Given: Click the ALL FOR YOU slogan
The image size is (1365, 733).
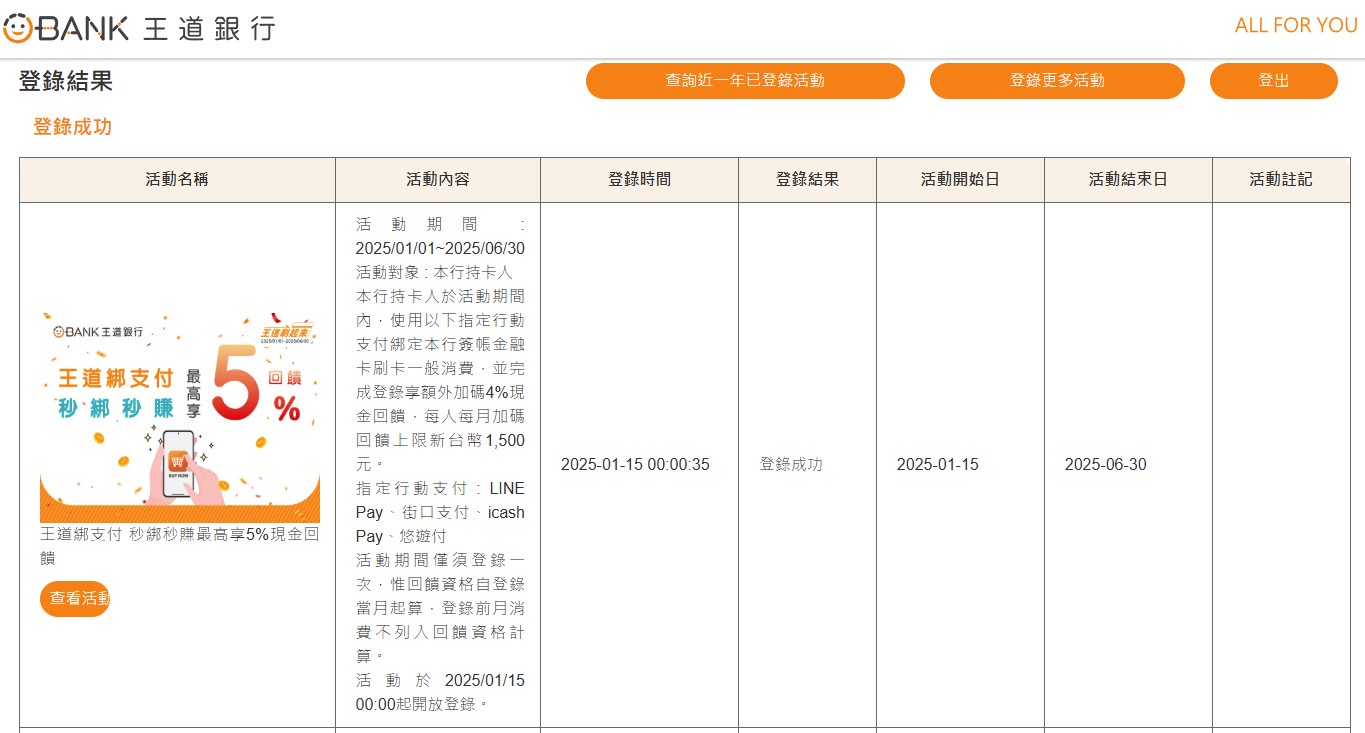Looking at the screenshot, I should (1295, 26).
